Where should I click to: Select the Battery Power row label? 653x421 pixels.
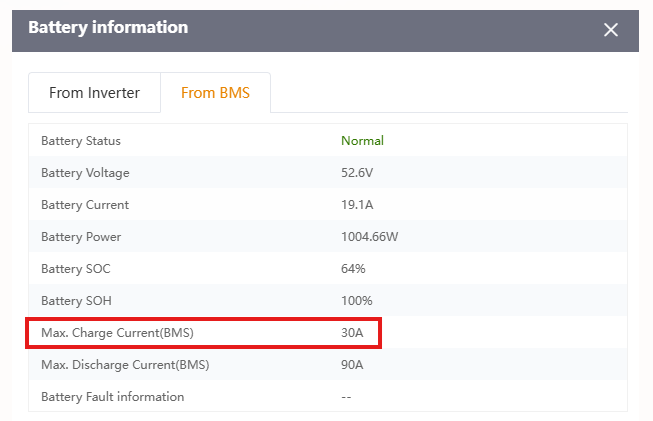(81, 237)
